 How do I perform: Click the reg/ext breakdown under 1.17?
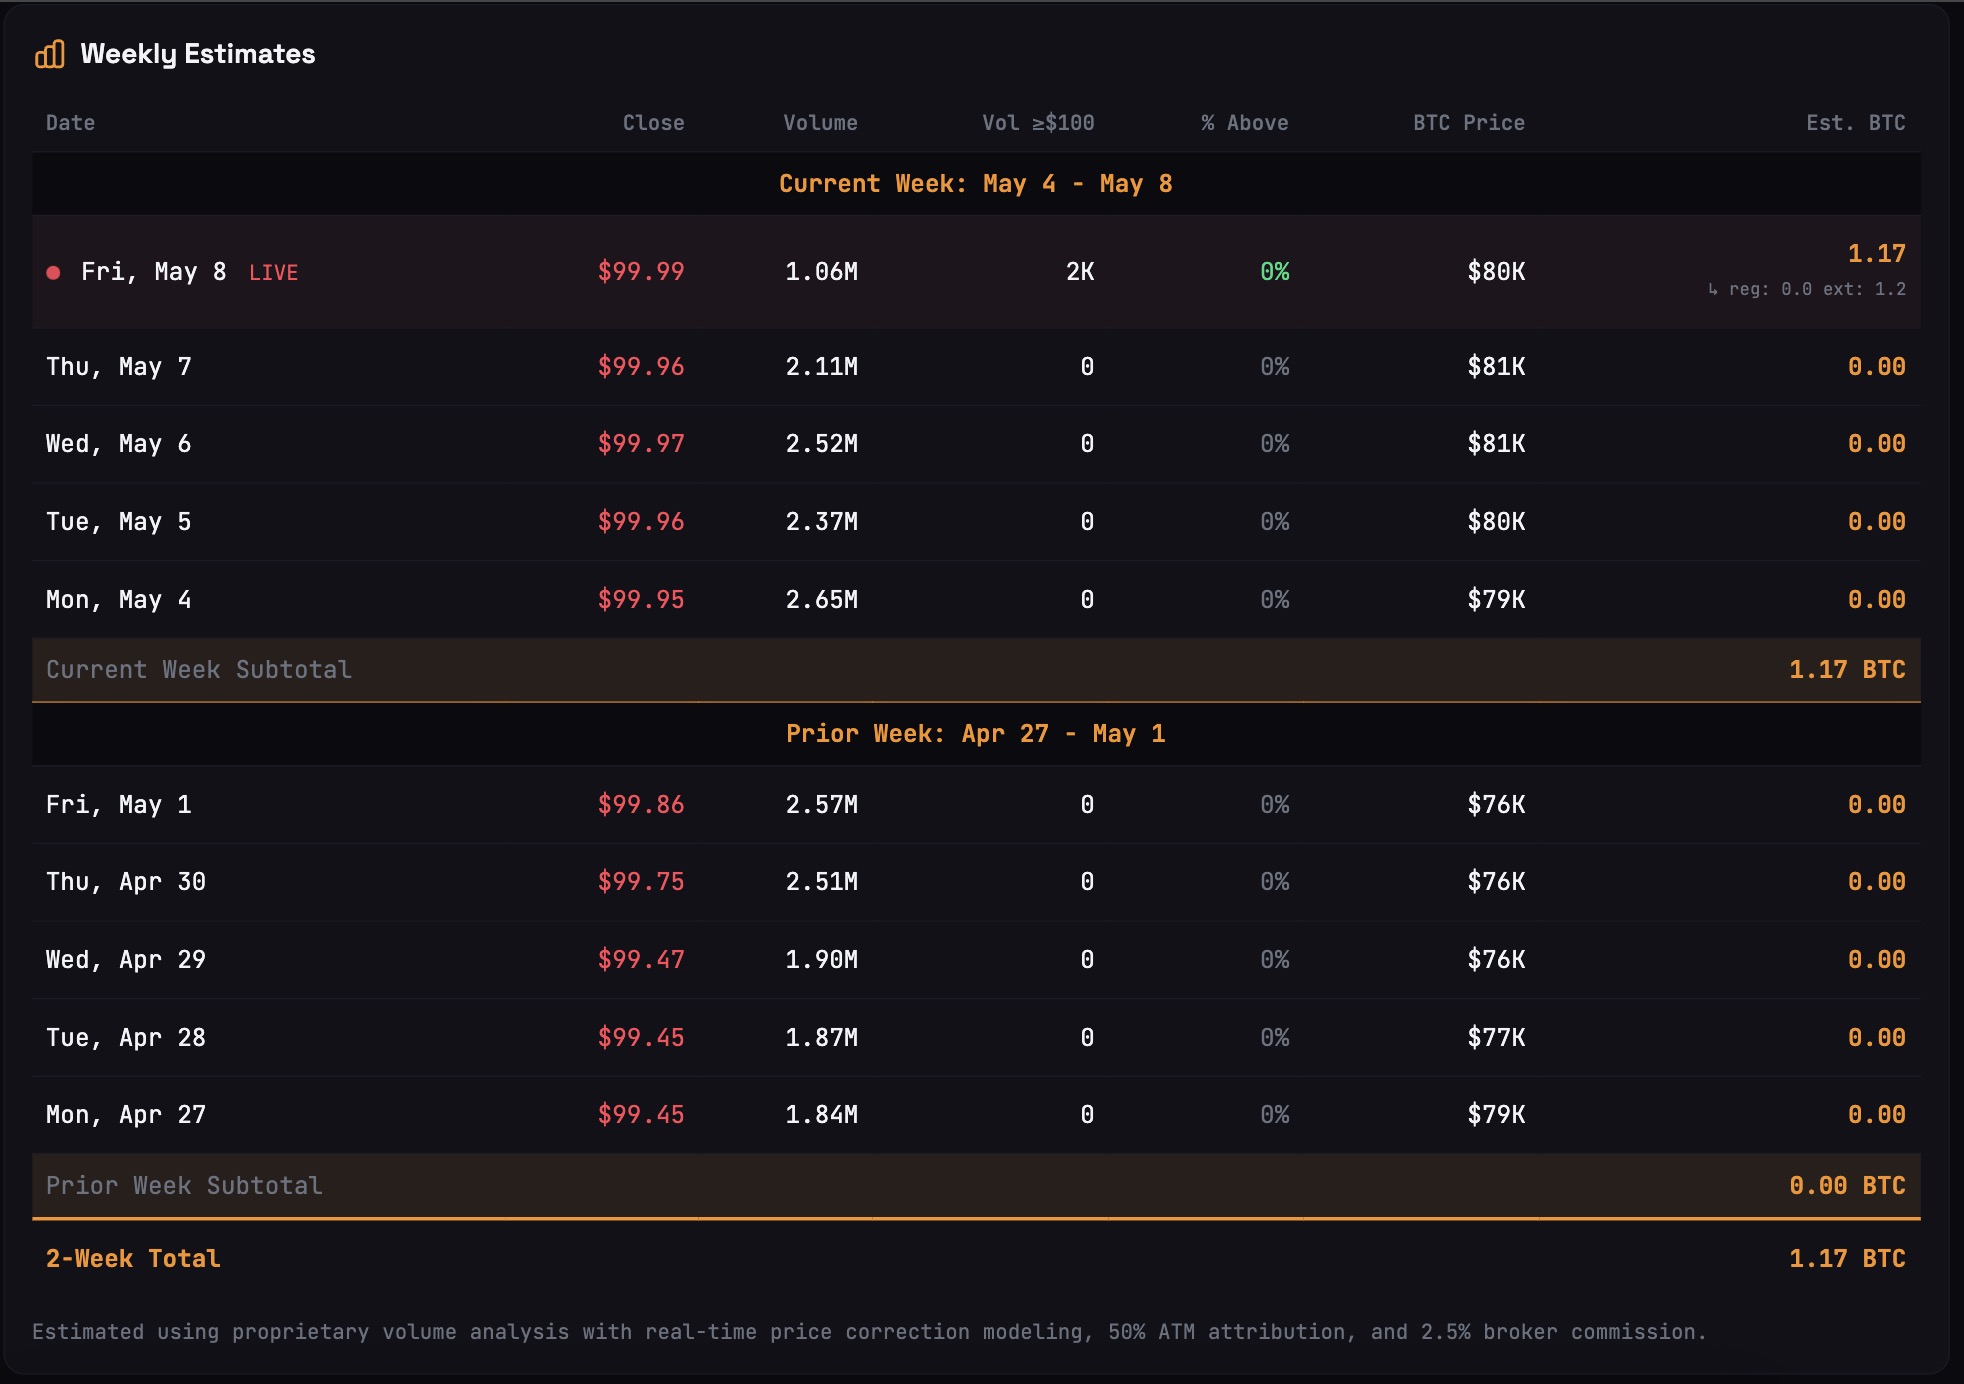pos(1806,289)
